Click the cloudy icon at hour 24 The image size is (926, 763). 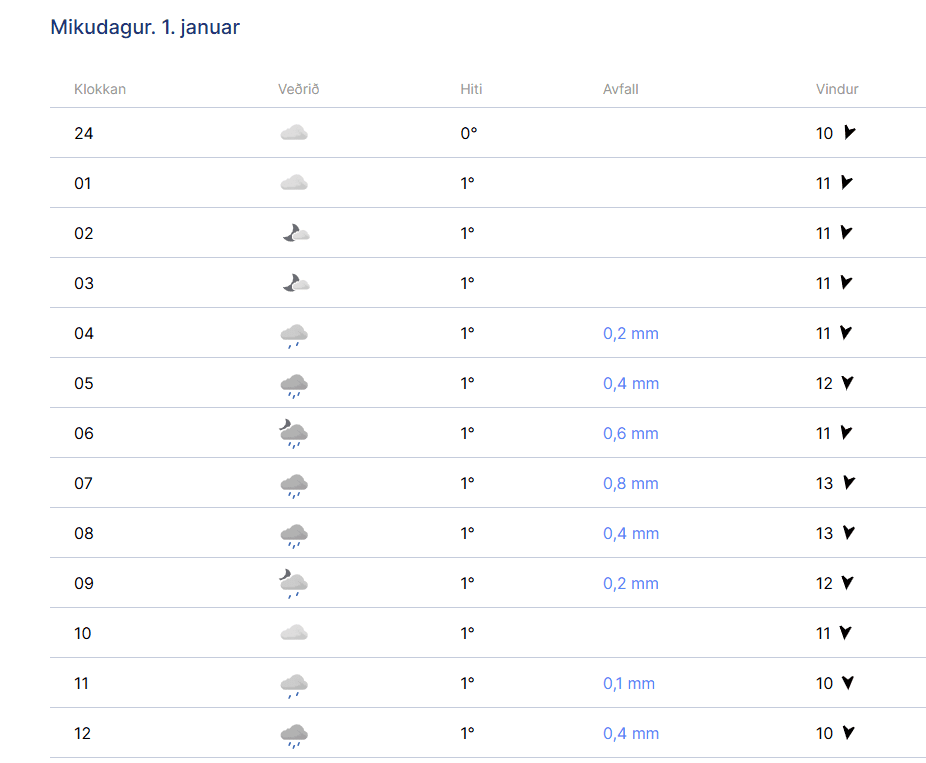[294, 133]
